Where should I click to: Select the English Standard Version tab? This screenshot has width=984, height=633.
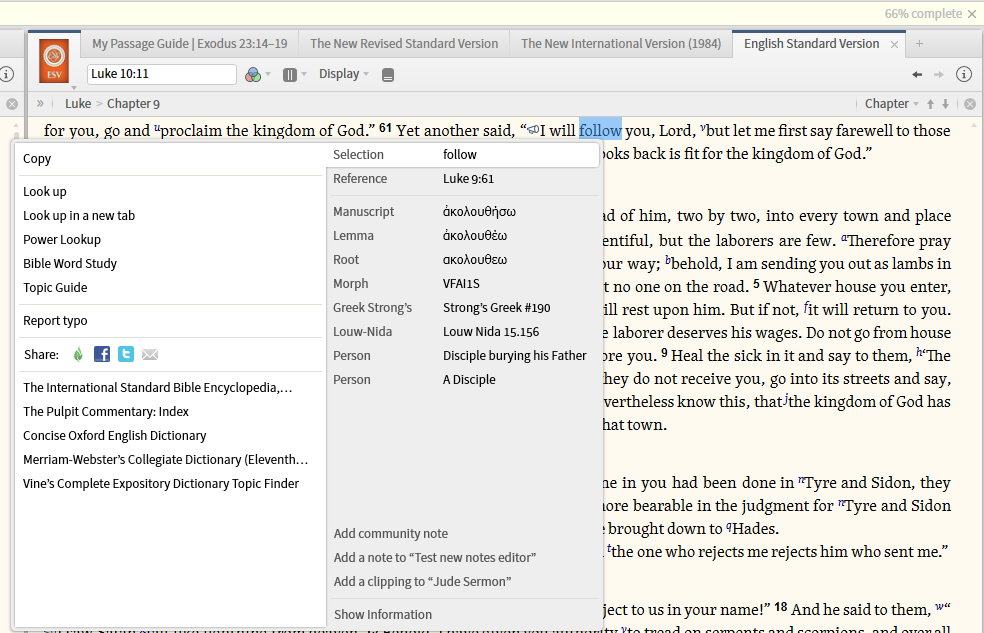811,44
